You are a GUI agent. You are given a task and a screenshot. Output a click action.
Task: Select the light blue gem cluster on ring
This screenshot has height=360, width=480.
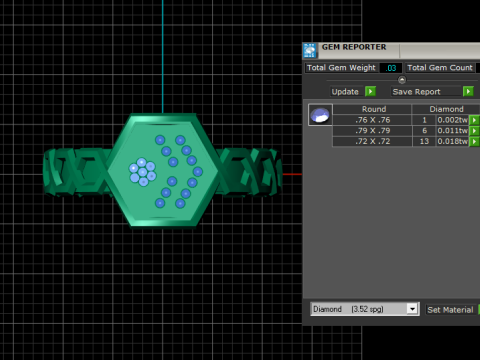tap(142, 172)
